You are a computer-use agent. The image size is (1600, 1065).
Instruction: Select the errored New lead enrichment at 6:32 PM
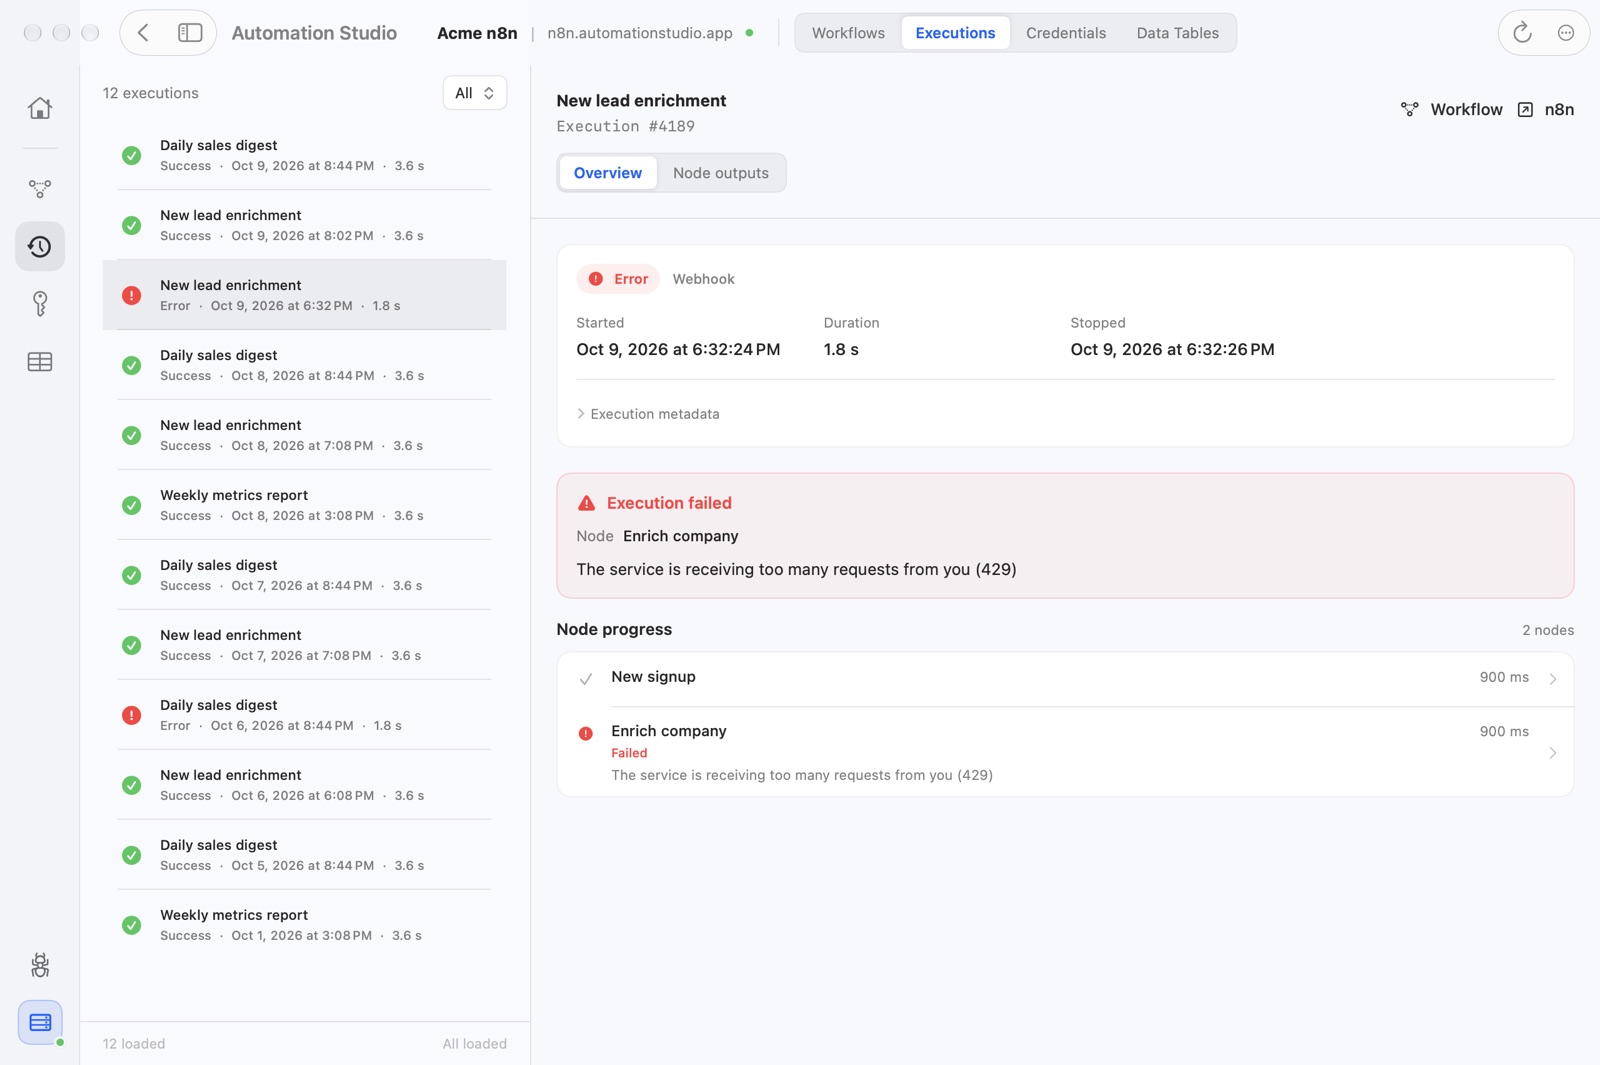pos(304,295)
